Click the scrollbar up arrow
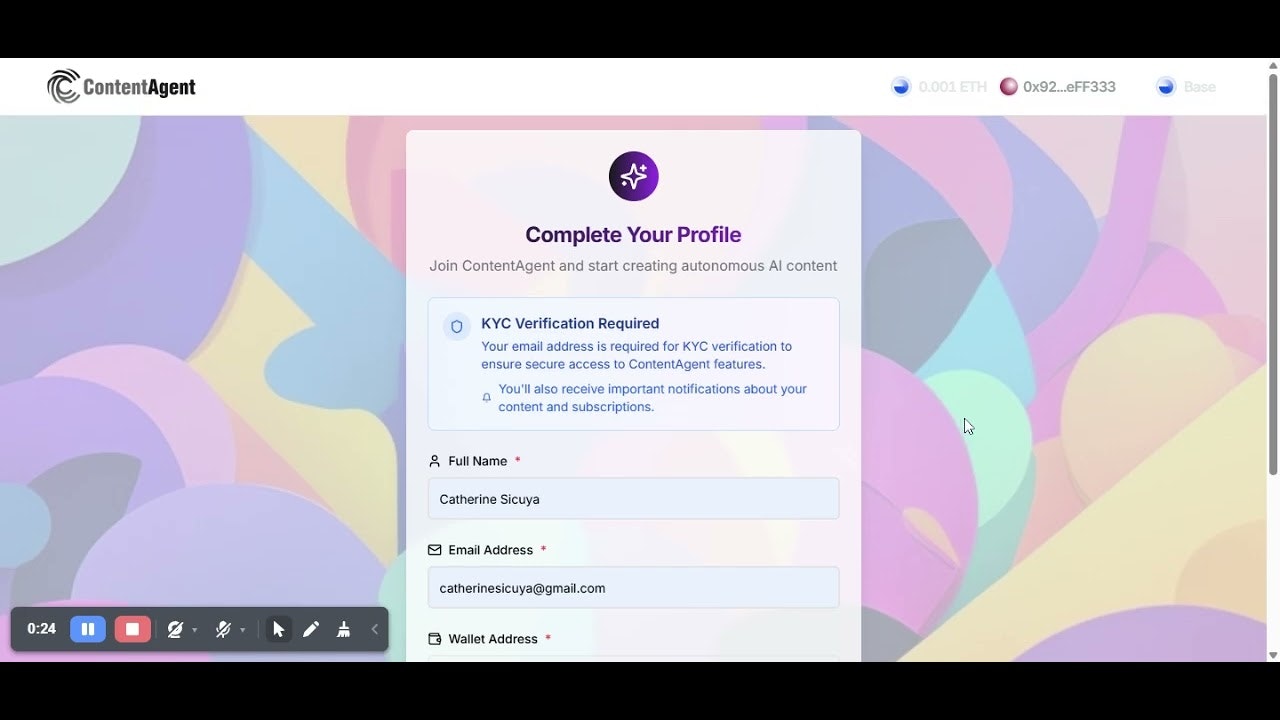1280x720 pixels. tap(1273, 64)
